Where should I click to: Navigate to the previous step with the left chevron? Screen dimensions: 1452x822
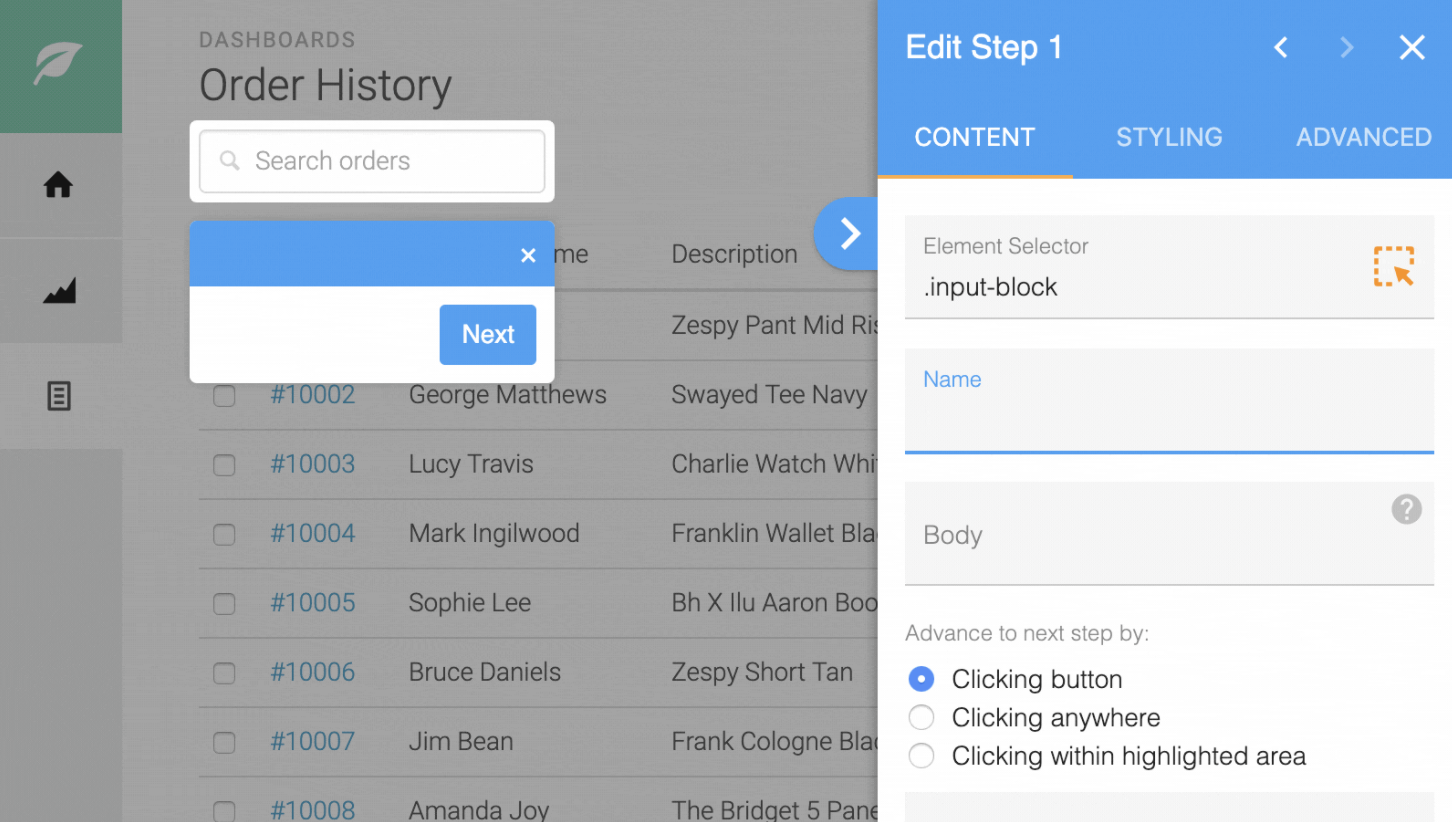tap(1280, 47)
